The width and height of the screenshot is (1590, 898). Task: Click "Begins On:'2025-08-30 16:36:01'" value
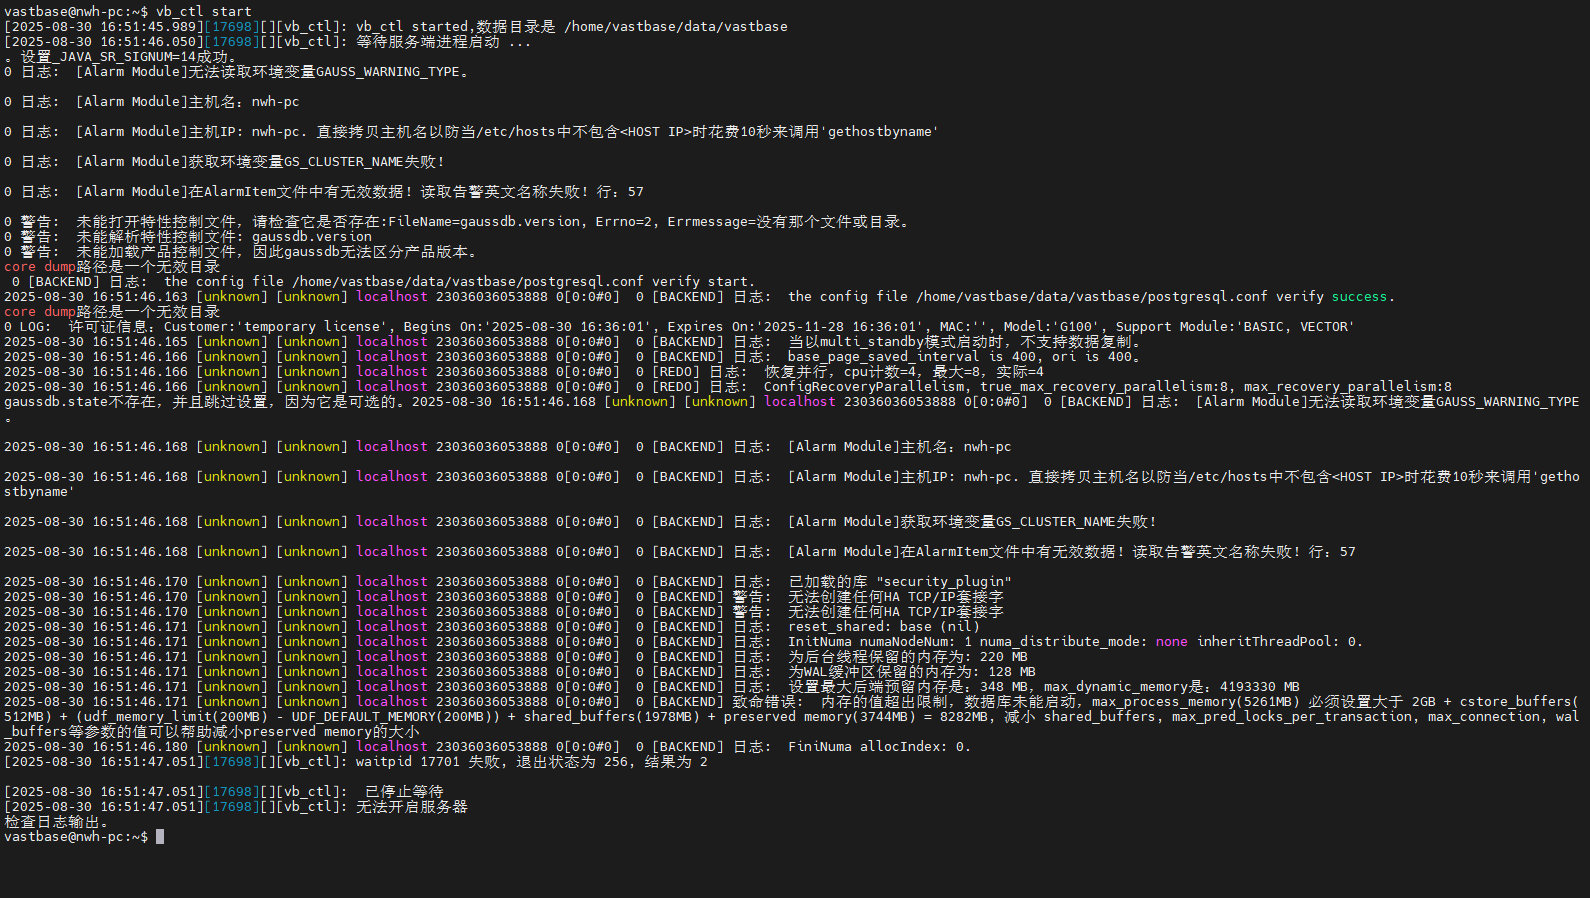pyautogui.click(x=527, y=327)
